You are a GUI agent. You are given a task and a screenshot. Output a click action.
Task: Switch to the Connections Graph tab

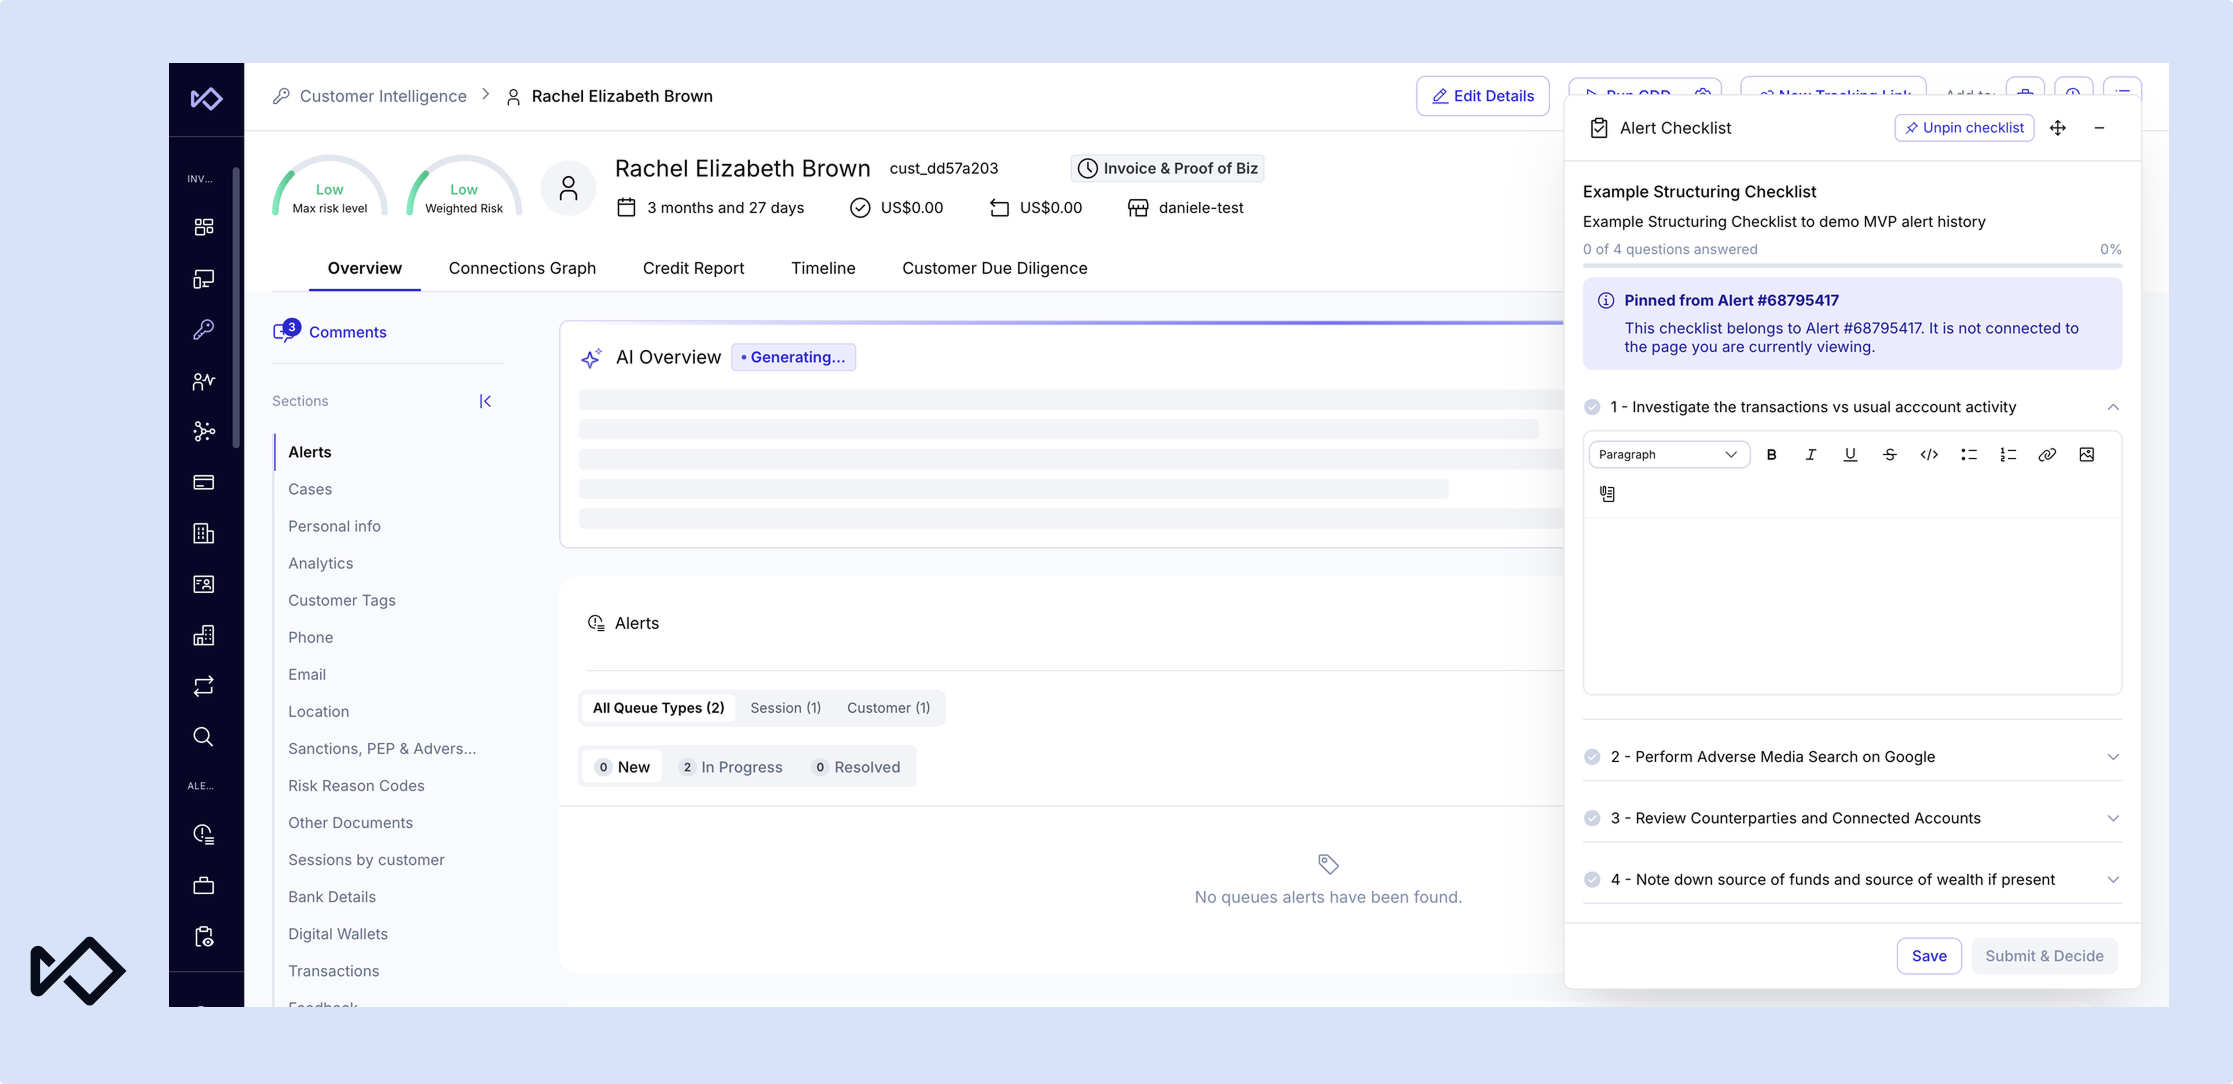tap(522, 268)
